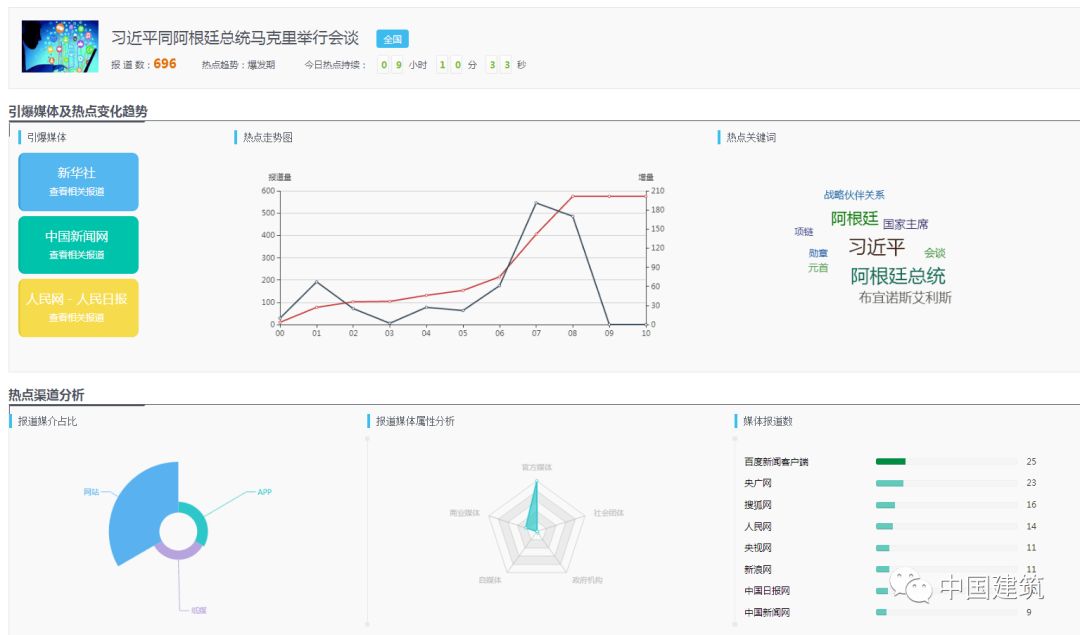Click the 人民网 media row label
1080x635 pixels.
pyautogui.click(x=758, y=526)
